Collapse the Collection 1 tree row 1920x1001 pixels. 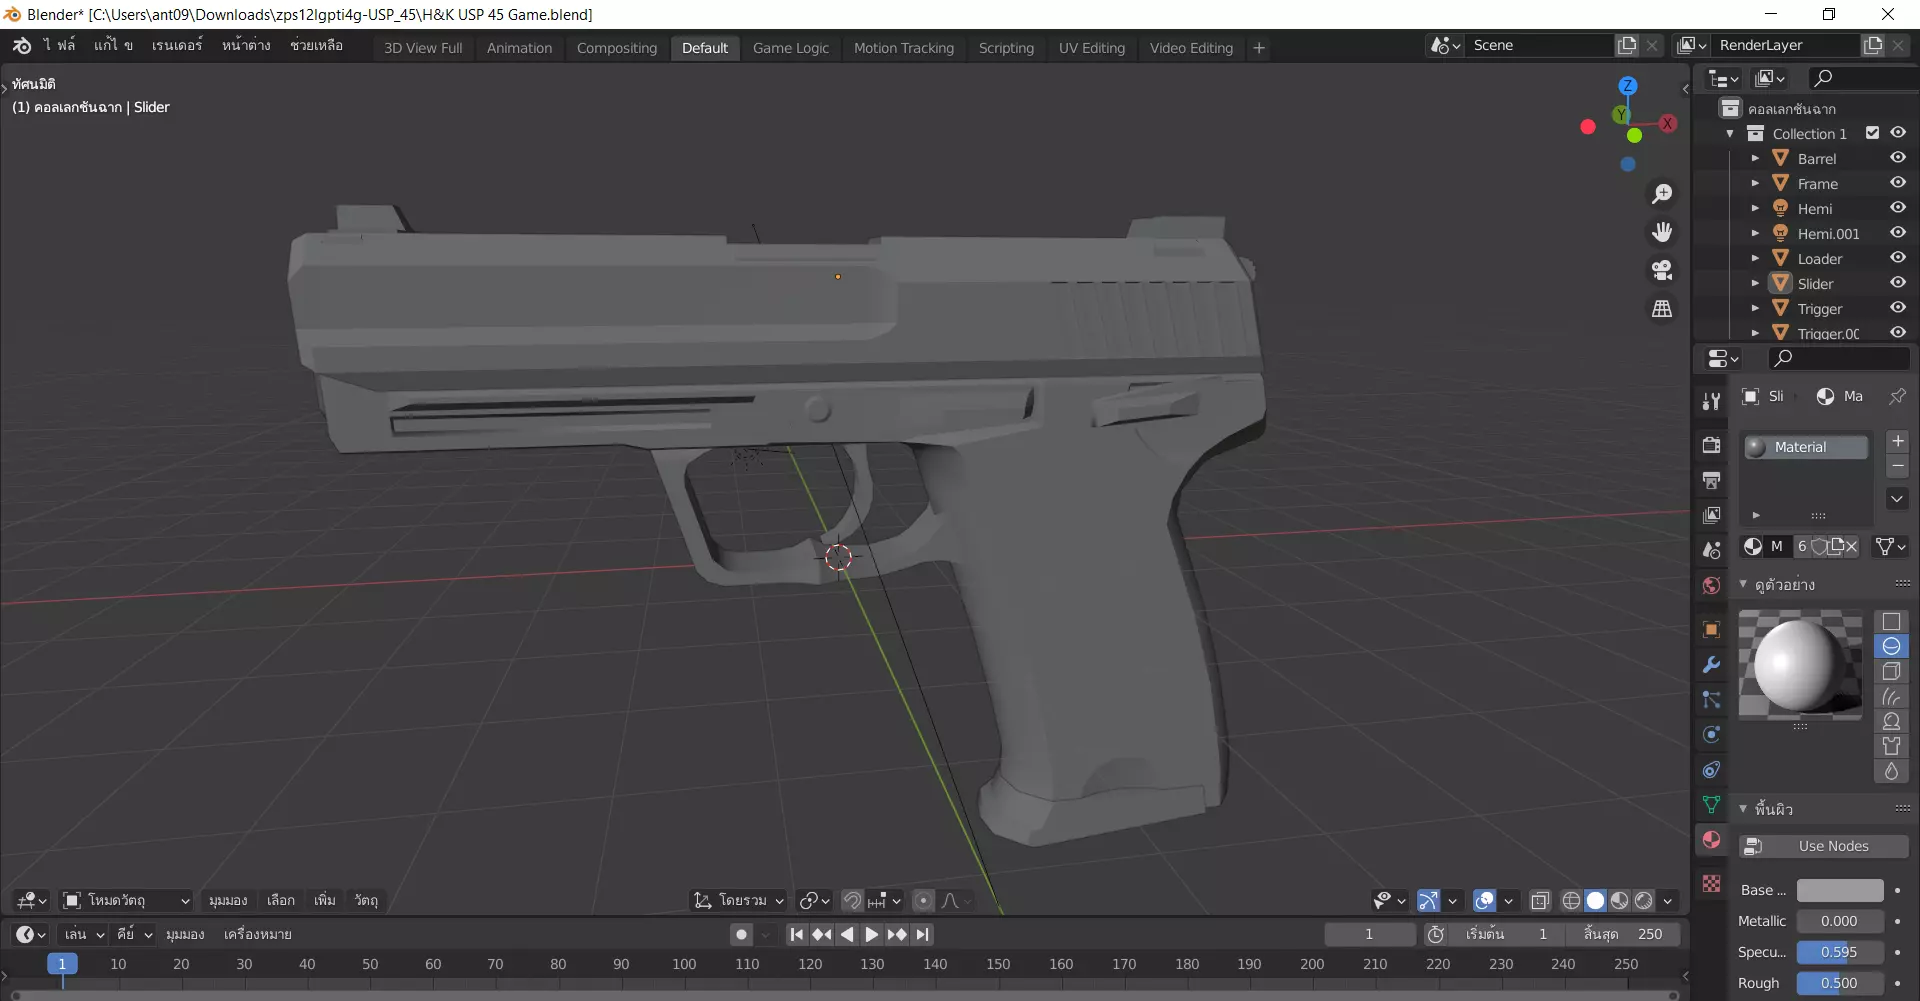click(1730, 133)
